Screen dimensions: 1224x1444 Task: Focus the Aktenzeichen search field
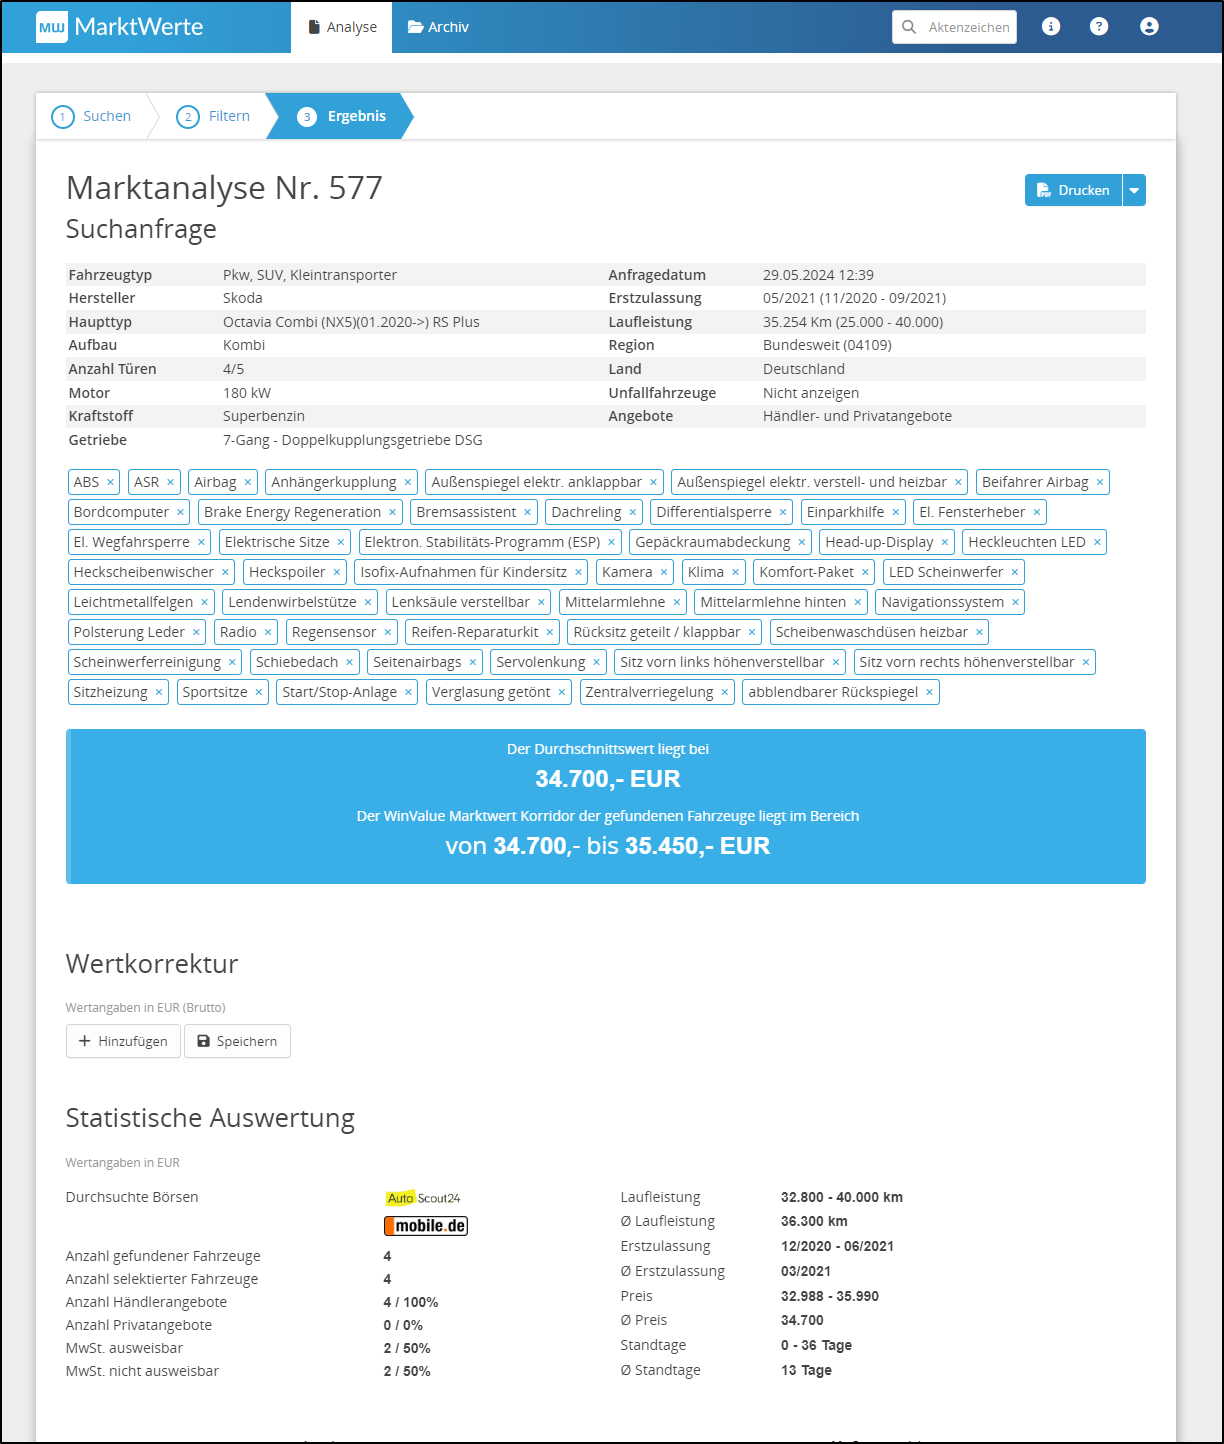point(966,27)
